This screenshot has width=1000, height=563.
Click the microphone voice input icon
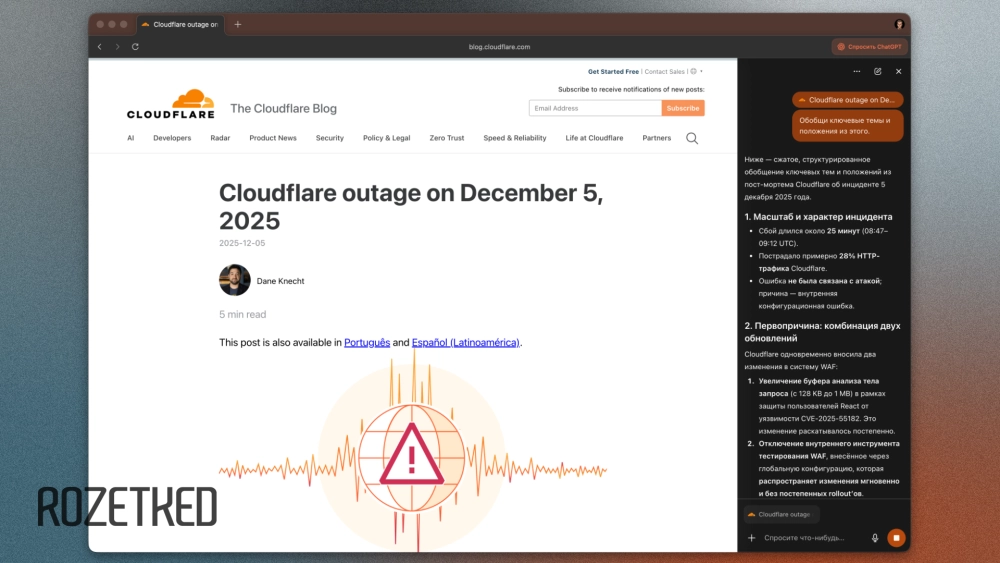[875, 538]
